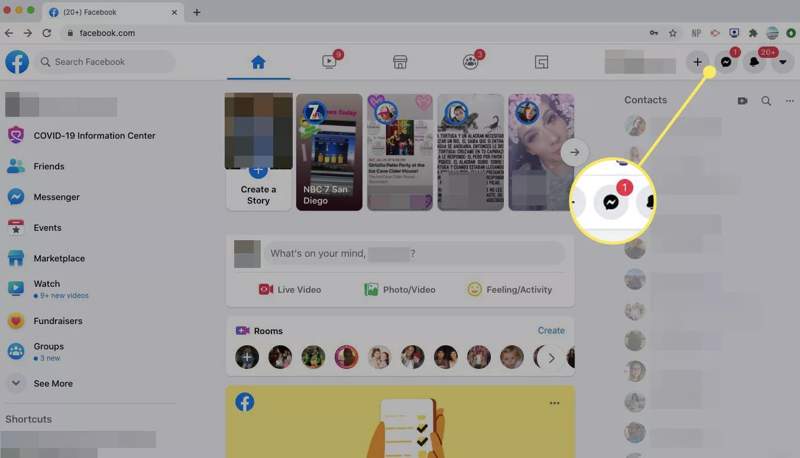Viewport: 800px width, 458px height.
Task: Click the plus circle to create a room
Action: pyautogui.click(x=247, y=358)
